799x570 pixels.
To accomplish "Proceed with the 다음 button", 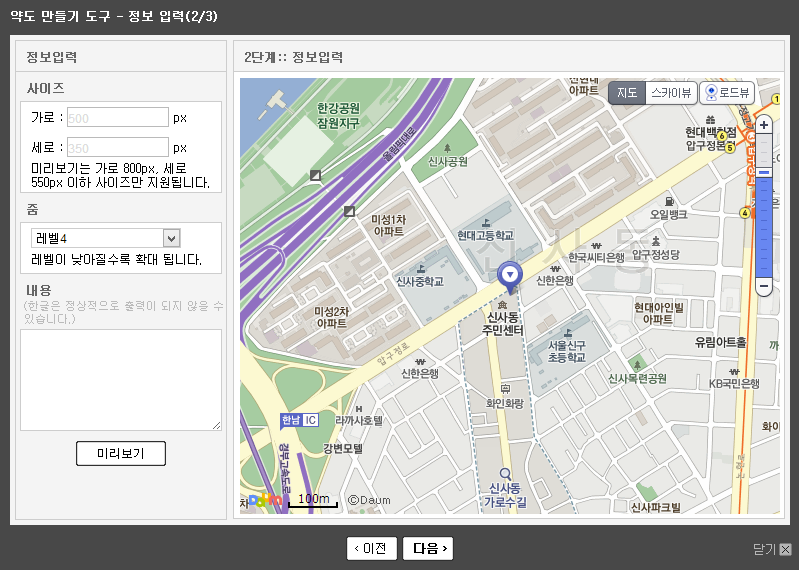I will pos(428,548).
